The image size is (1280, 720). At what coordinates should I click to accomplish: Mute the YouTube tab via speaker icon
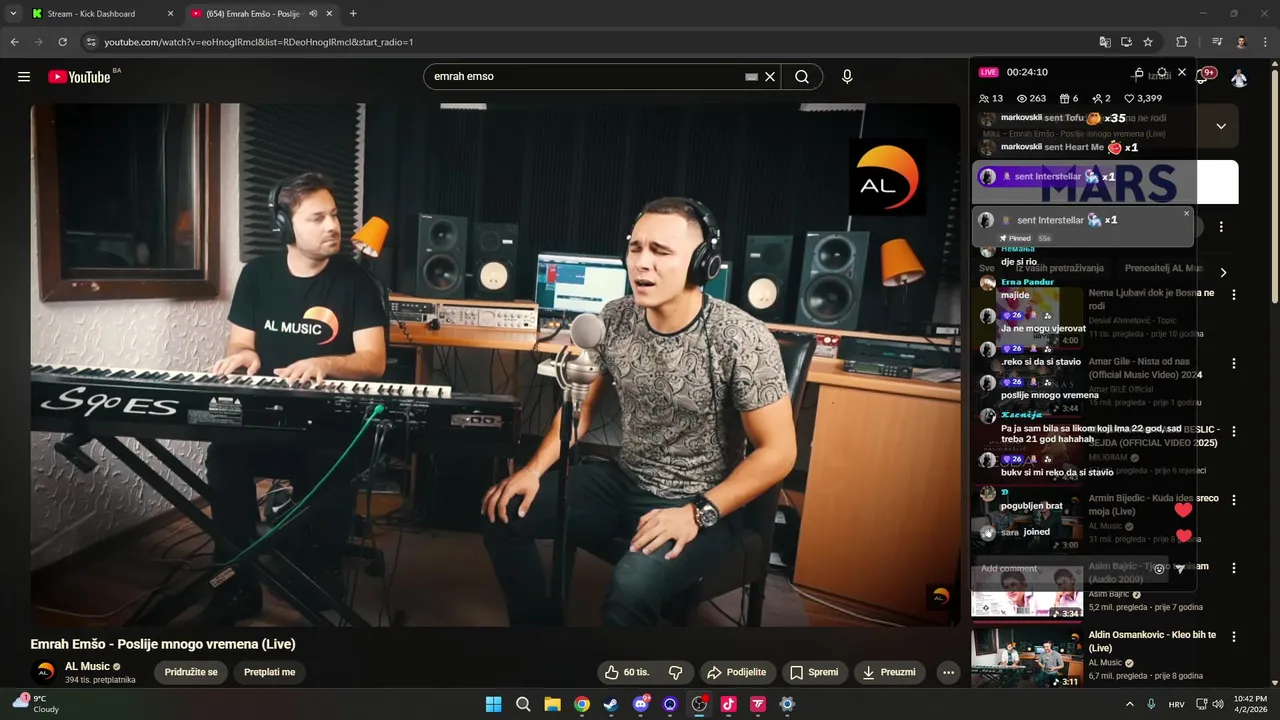[x=313, y=14]
